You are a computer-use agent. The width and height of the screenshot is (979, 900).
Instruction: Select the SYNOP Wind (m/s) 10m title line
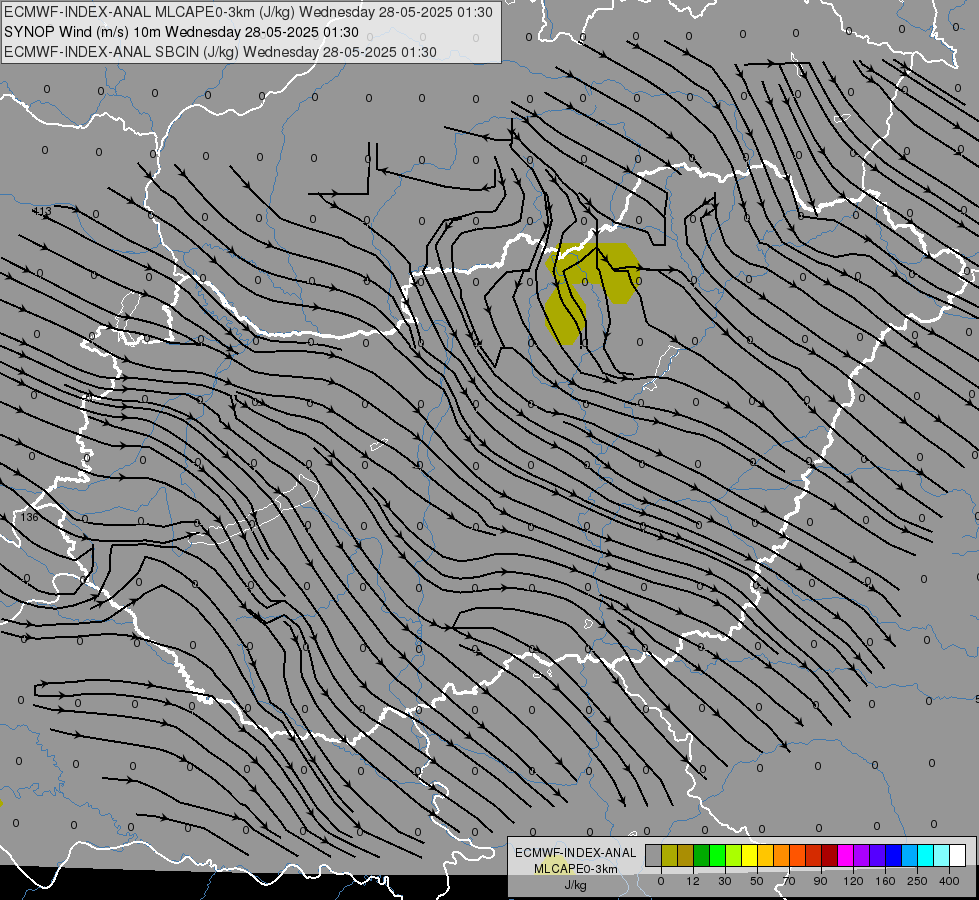pos(181,32)
